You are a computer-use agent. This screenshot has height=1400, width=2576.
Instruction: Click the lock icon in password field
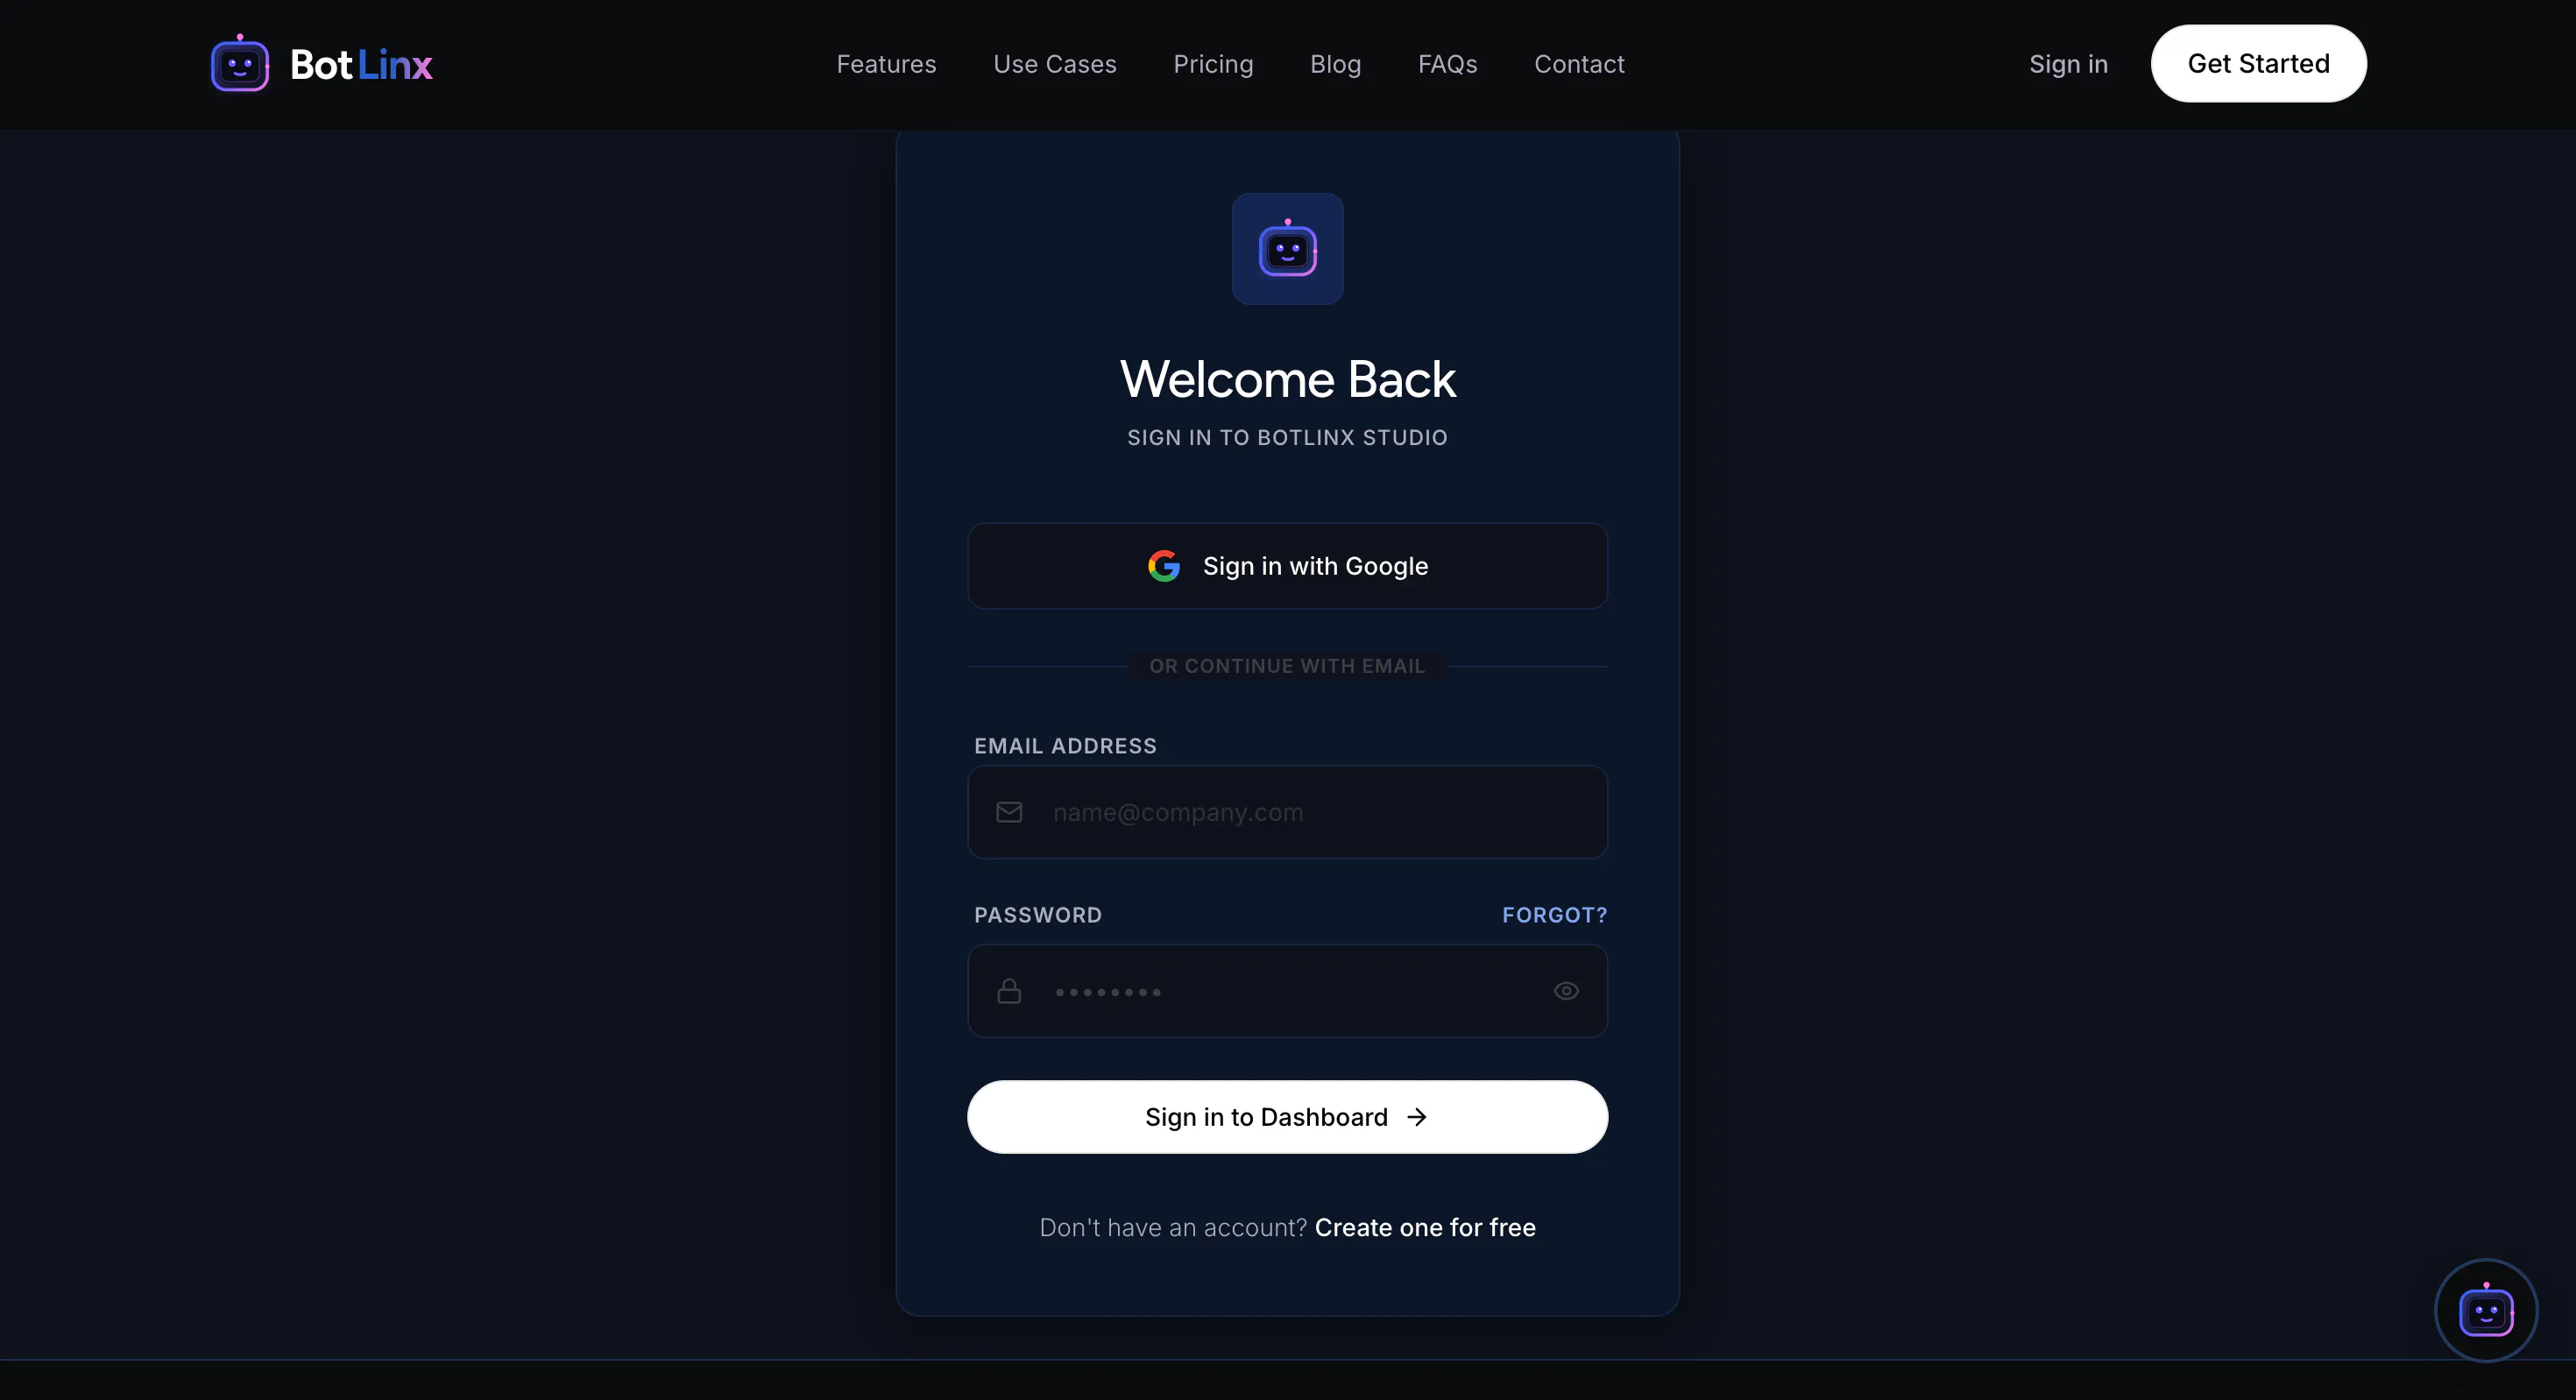(1009, 991)
